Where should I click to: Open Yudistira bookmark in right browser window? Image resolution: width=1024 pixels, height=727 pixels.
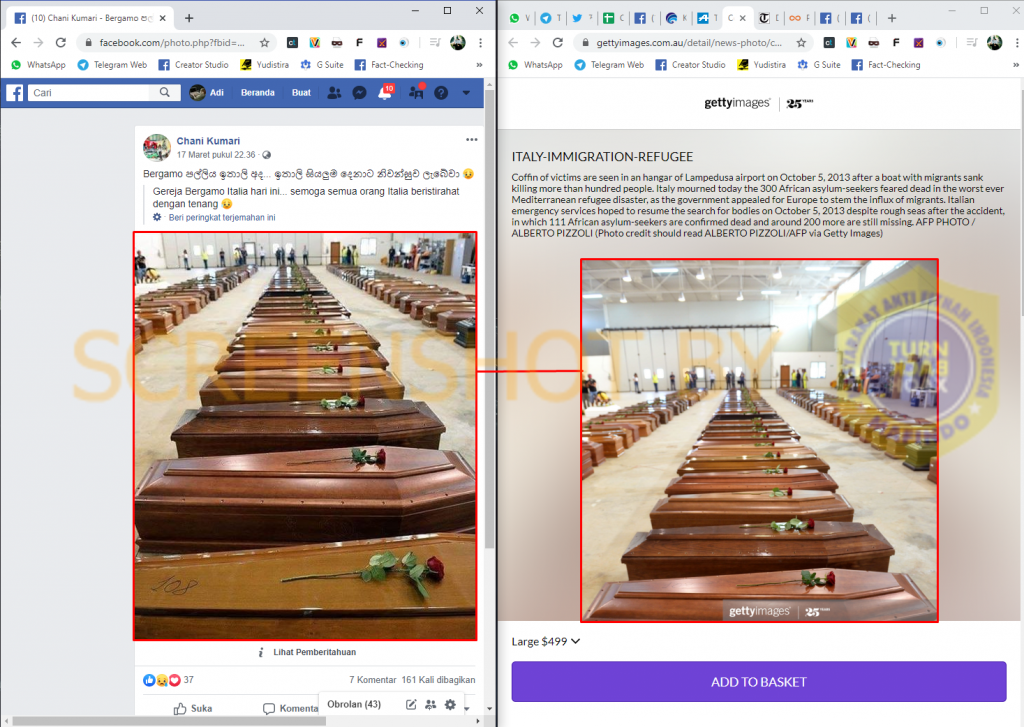(761, 65)
